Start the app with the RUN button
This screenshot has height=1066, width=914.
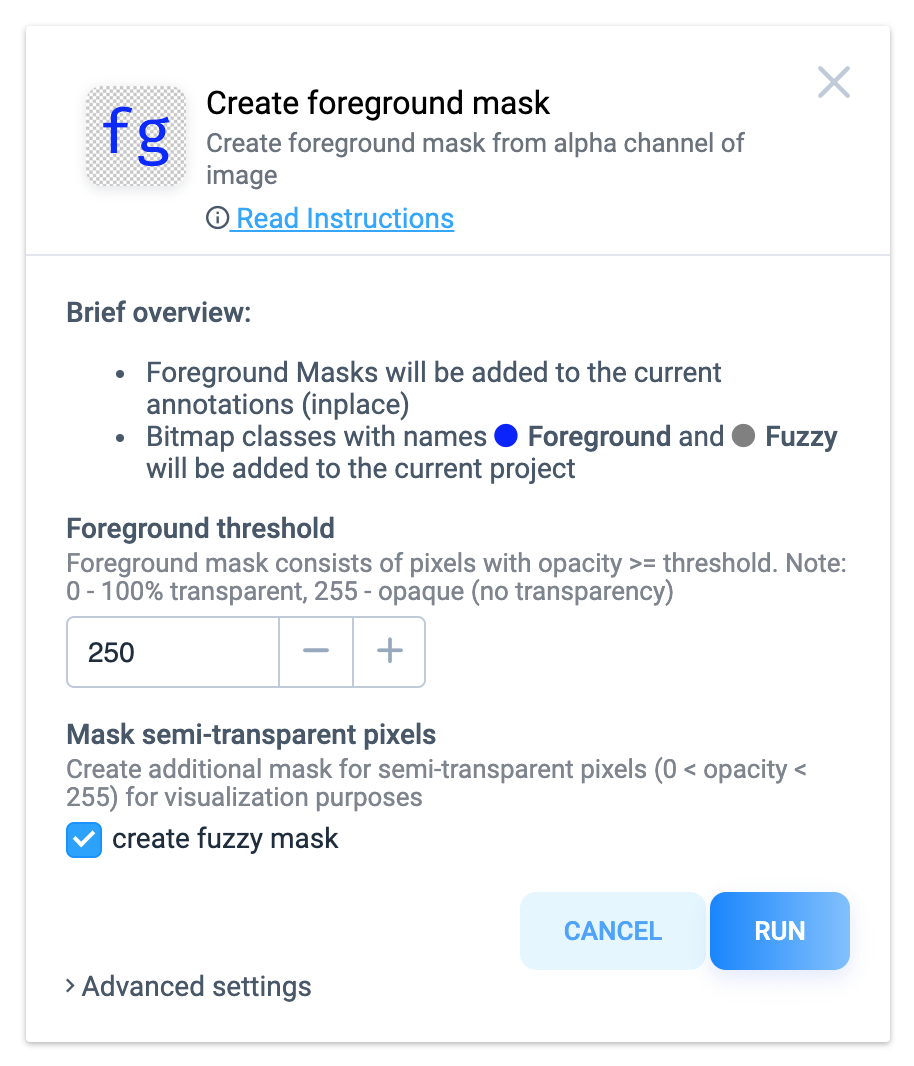[x=780, y=931]
